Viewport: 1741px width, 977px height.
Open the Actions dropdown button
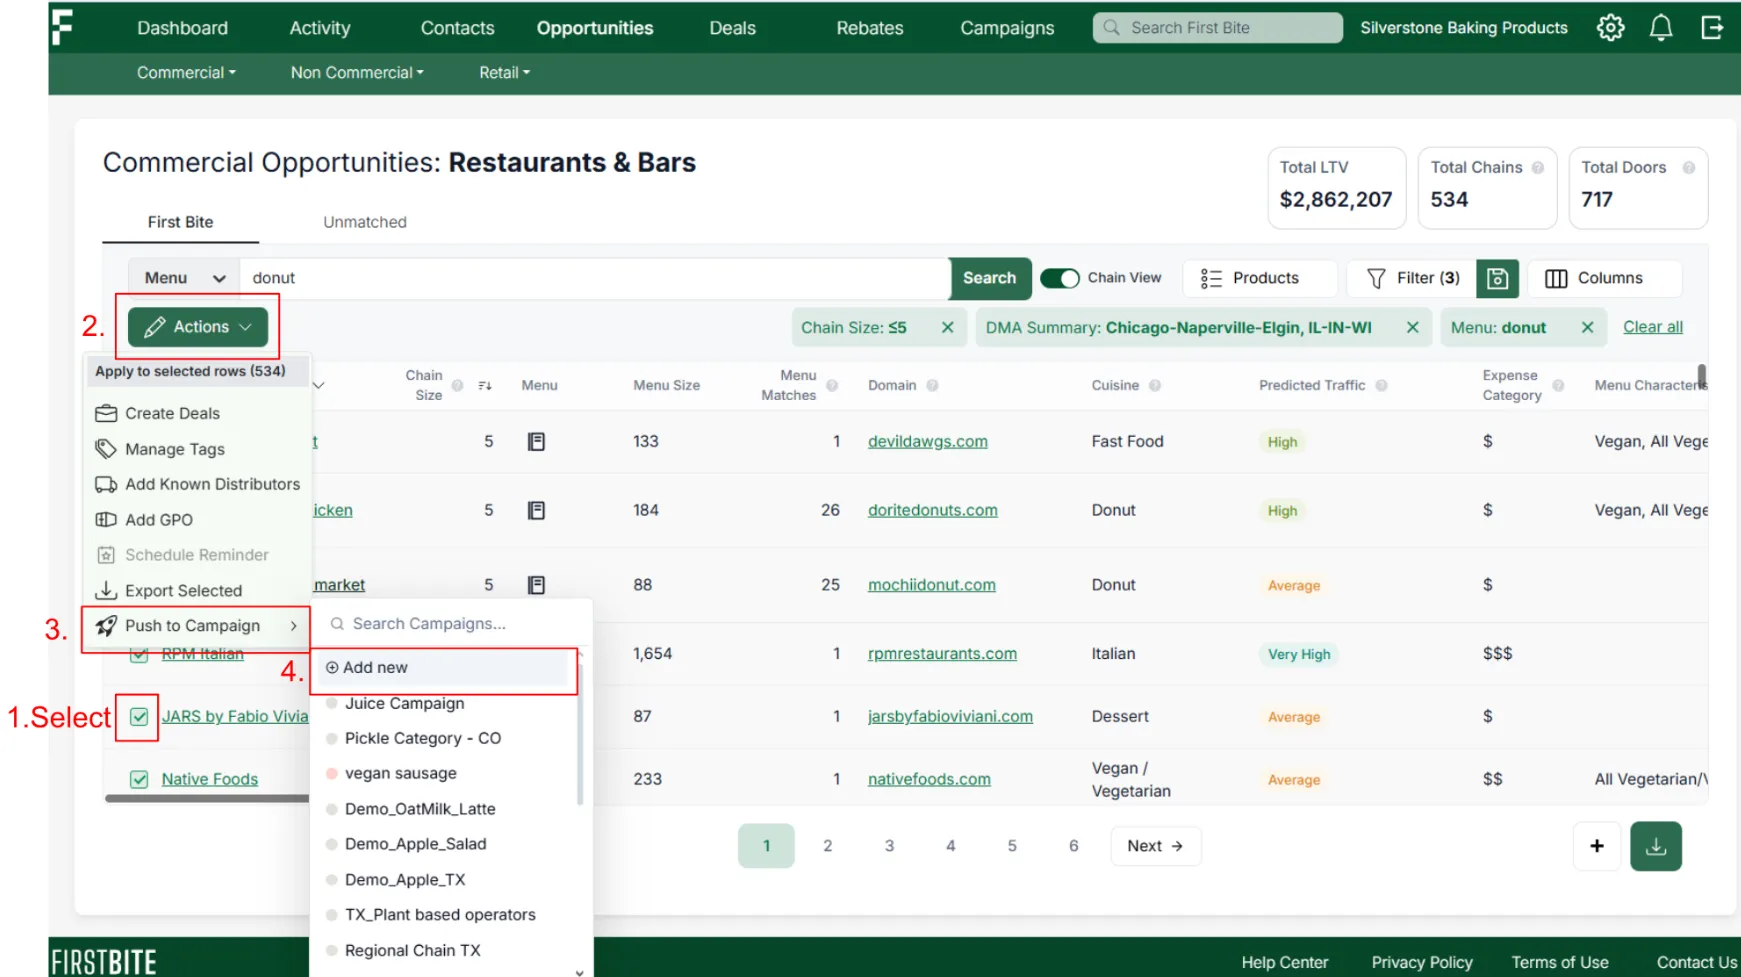pos(197,327)
